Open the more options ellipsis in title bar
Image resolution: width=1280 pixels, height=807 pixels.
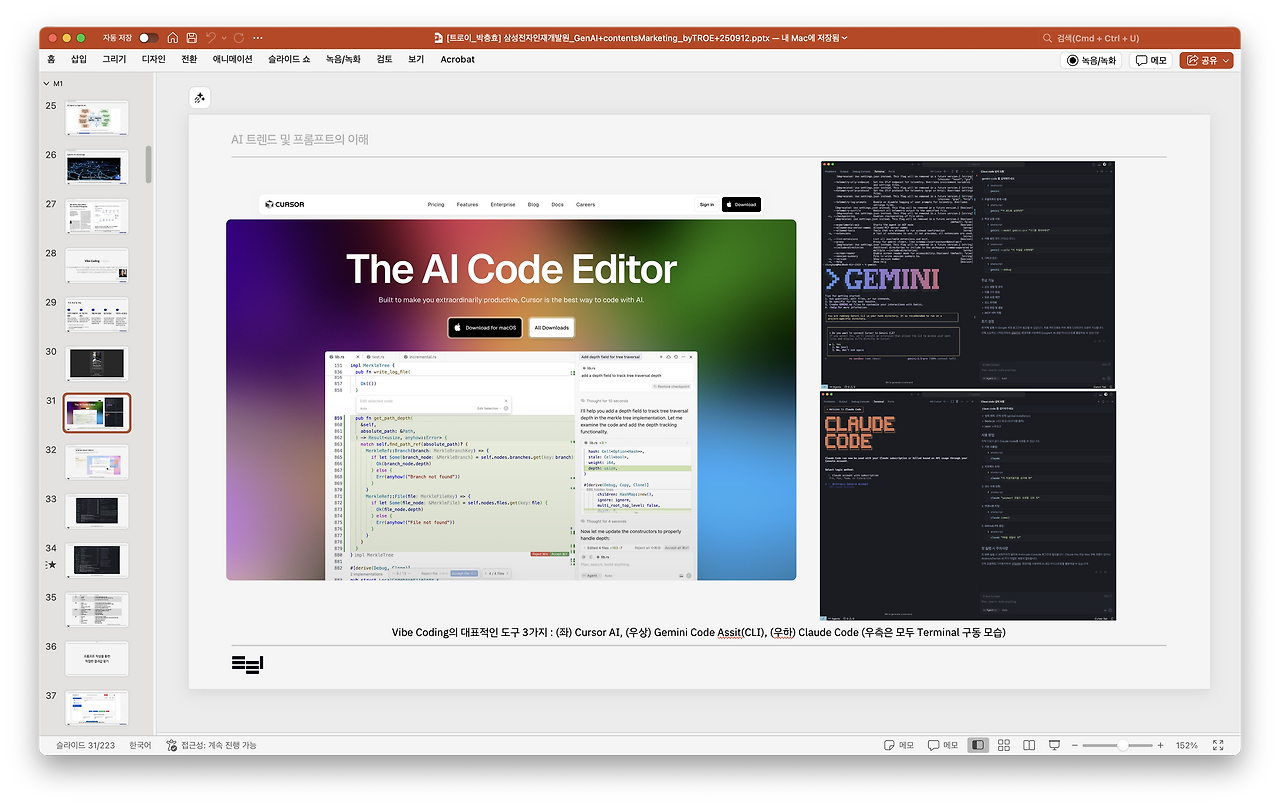(x=258, y=38)
